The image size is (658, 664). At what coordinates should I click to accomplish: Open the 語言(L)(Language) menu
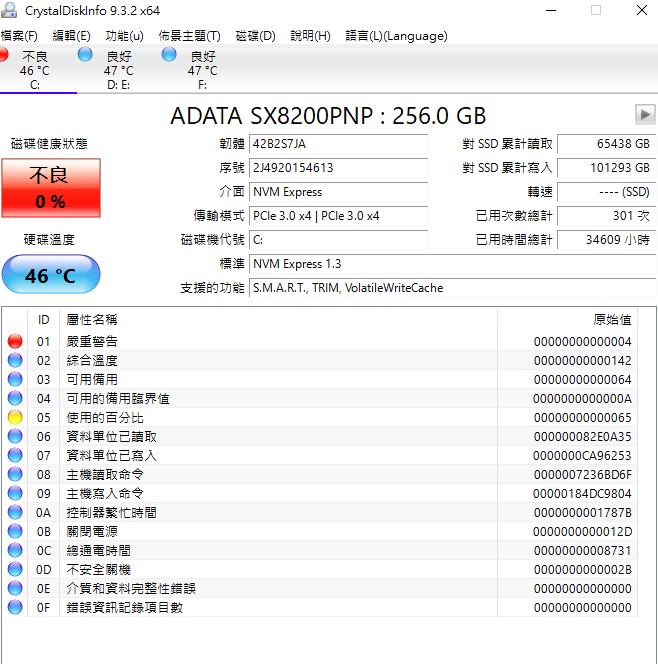click(x=397, y=36)
